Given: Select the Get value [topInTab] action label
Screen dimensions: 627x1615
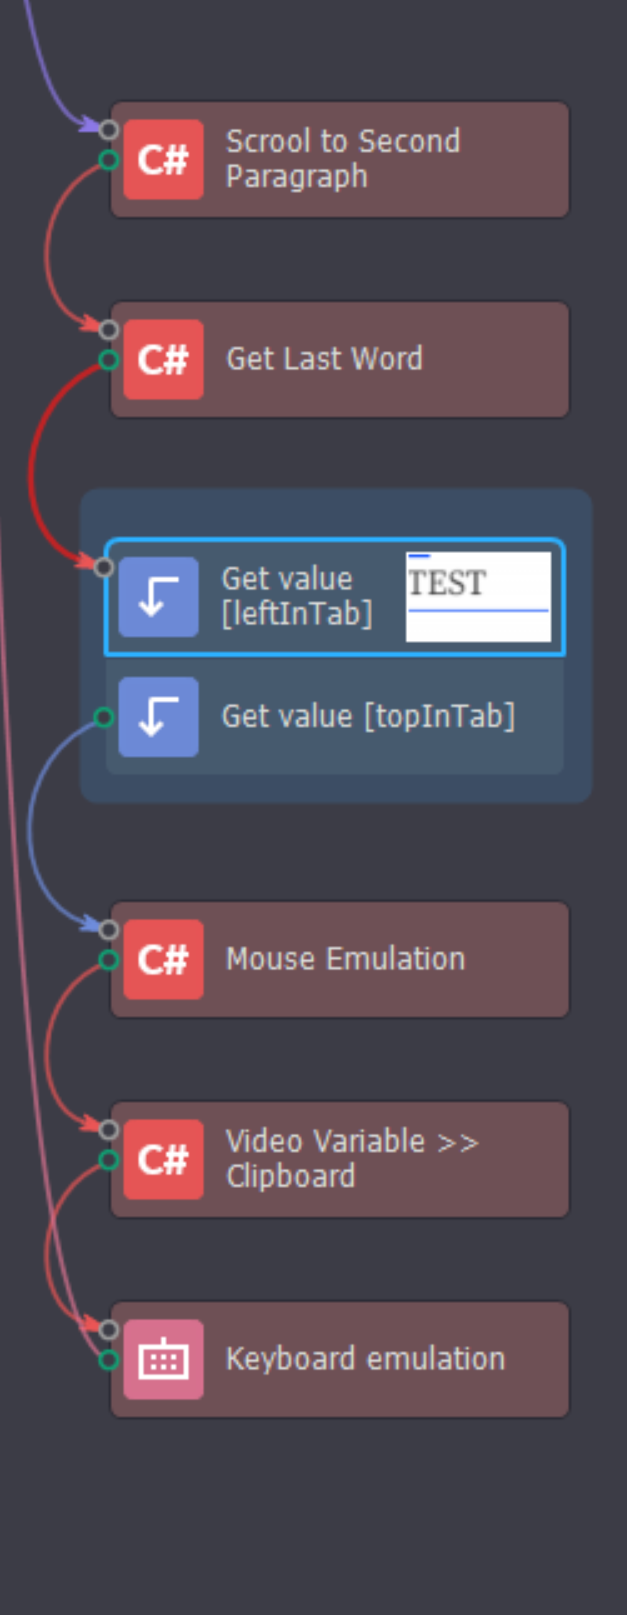Looking at the screenshot, I should [x=368, y=717].
